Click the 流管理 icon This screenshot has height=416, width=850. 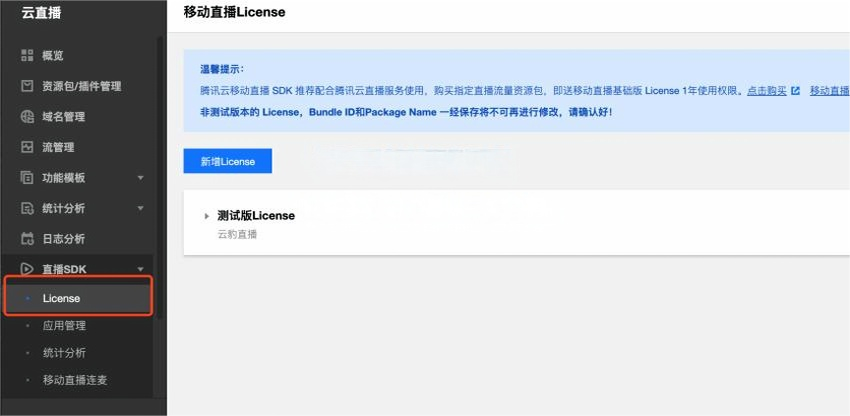point(27,147)
